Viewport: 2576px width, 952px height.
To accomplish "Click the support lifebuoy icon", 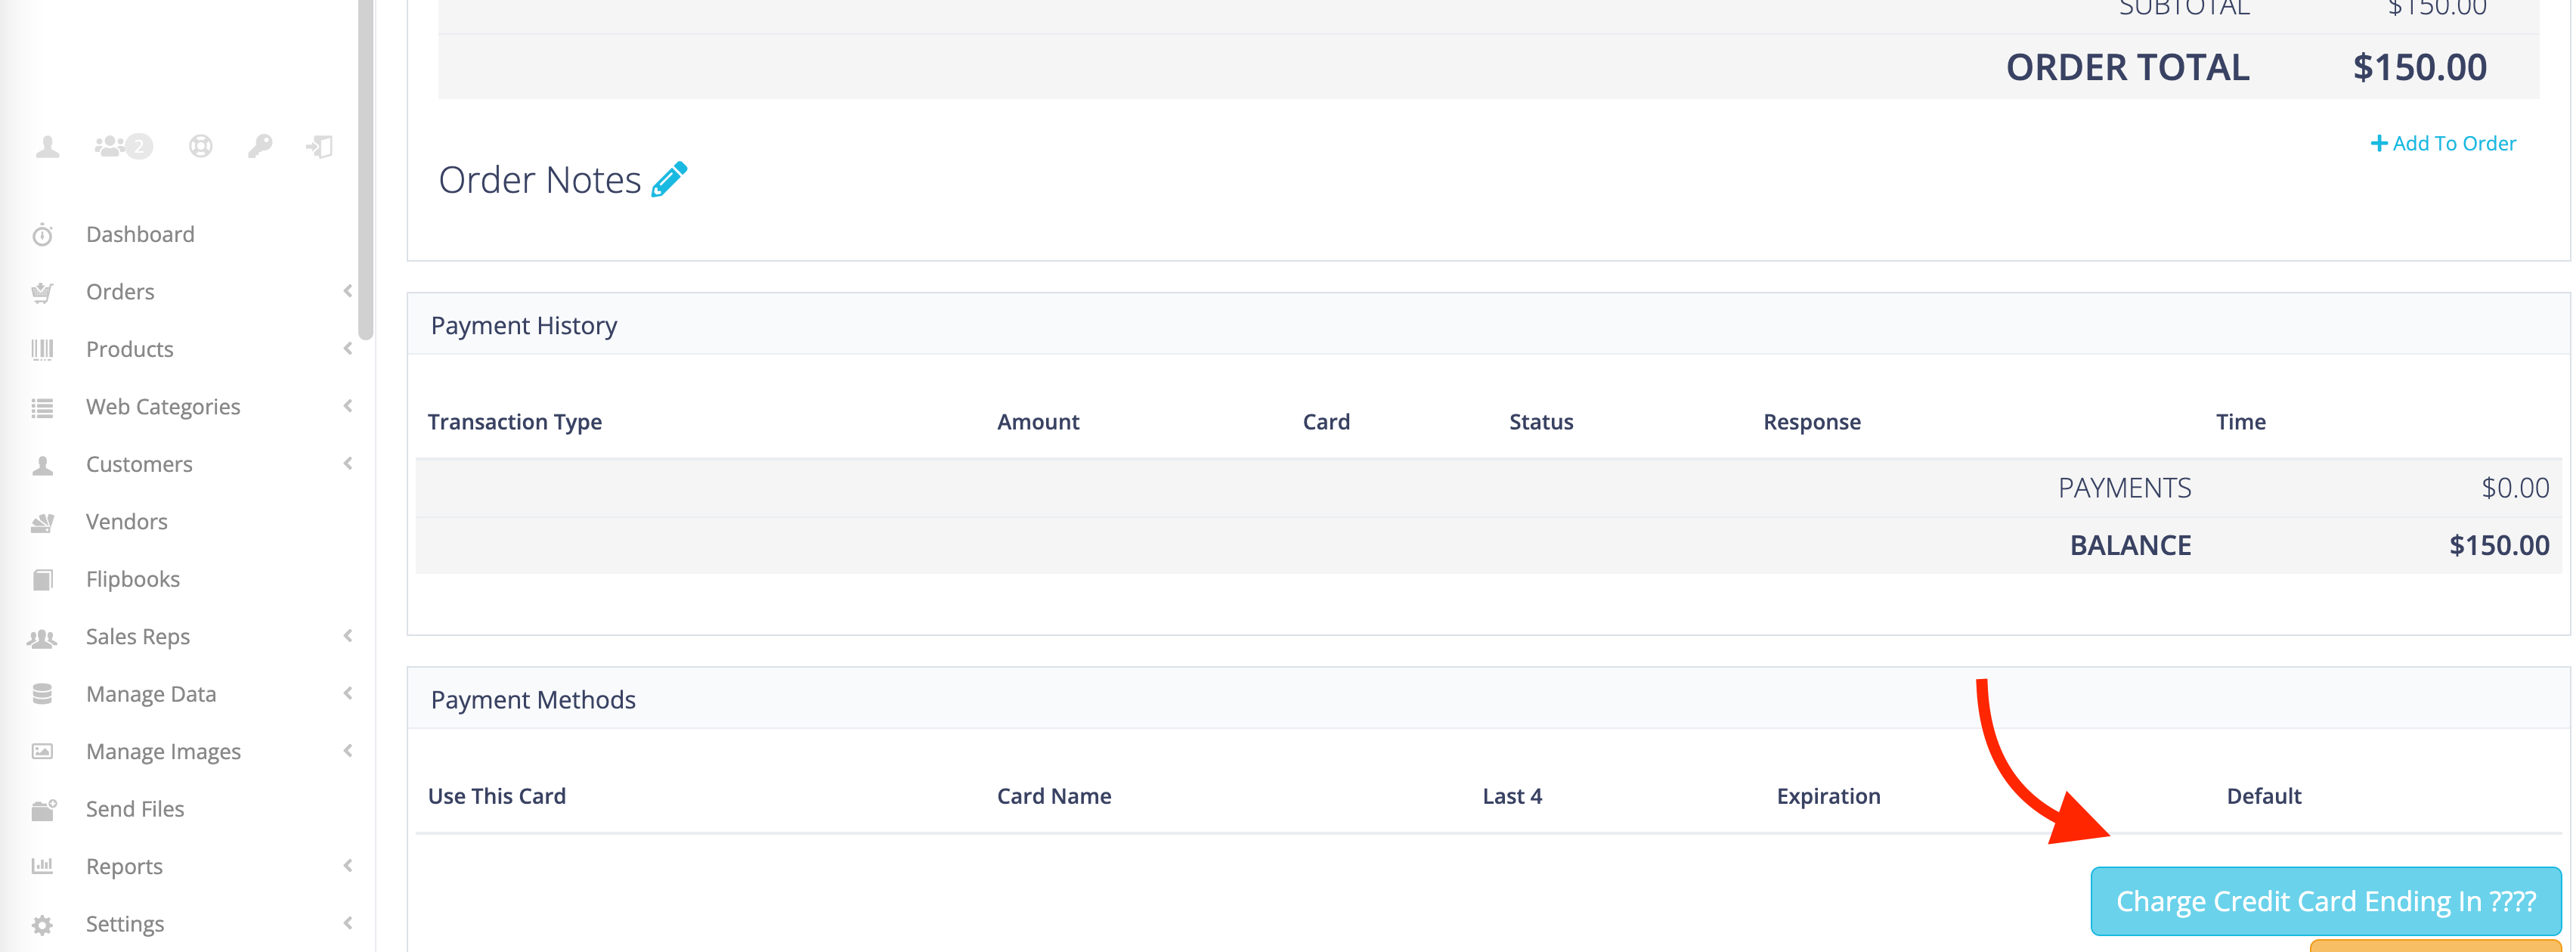I will tap(201, 147).
